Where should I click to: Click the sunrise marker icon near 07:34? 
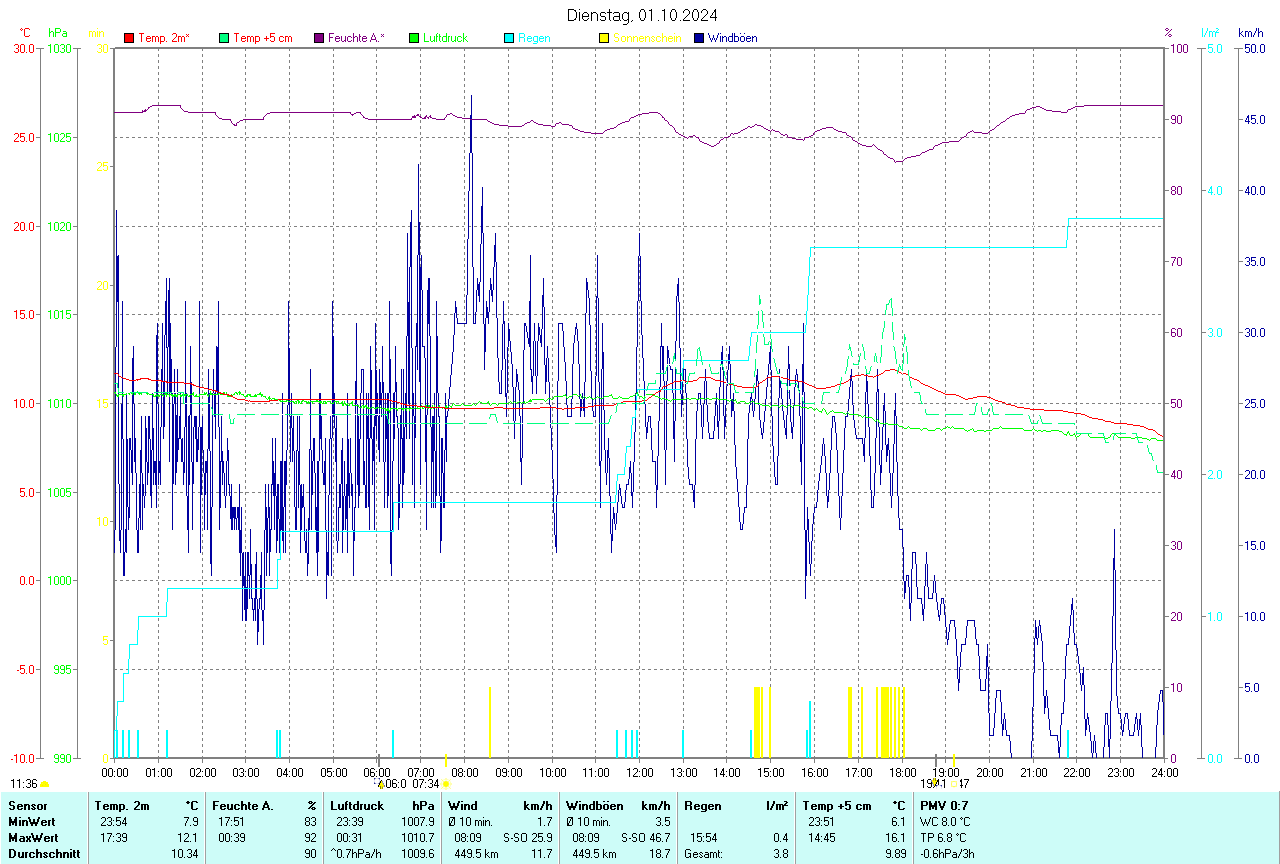(446, 784)
